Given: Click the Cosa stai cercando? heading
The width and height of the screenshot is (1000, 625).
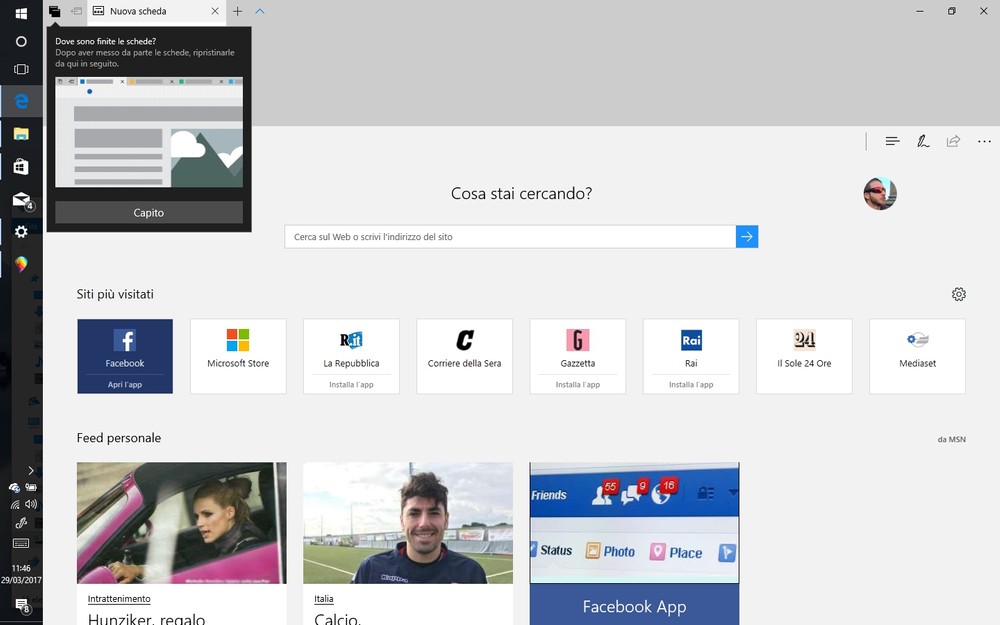Looking at the screenshot, I should tap(522, 193).
